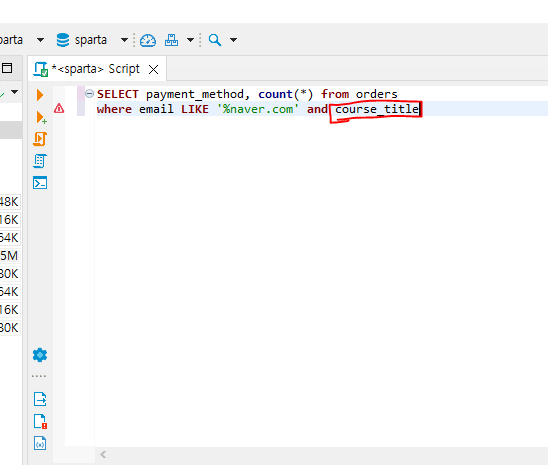Click the 'LIKE' keyword in the query
Viewport: 548px width, 465px height.
pyautogui.click(x=195, y=109)
